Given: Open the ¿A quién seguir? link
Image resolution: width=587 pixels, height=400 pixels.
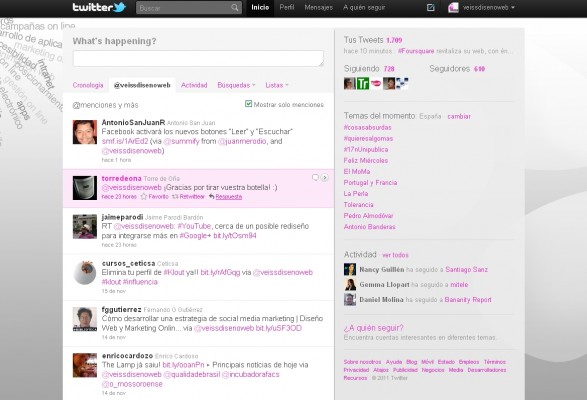Looking at the screenshot, I should click(374, 328).
